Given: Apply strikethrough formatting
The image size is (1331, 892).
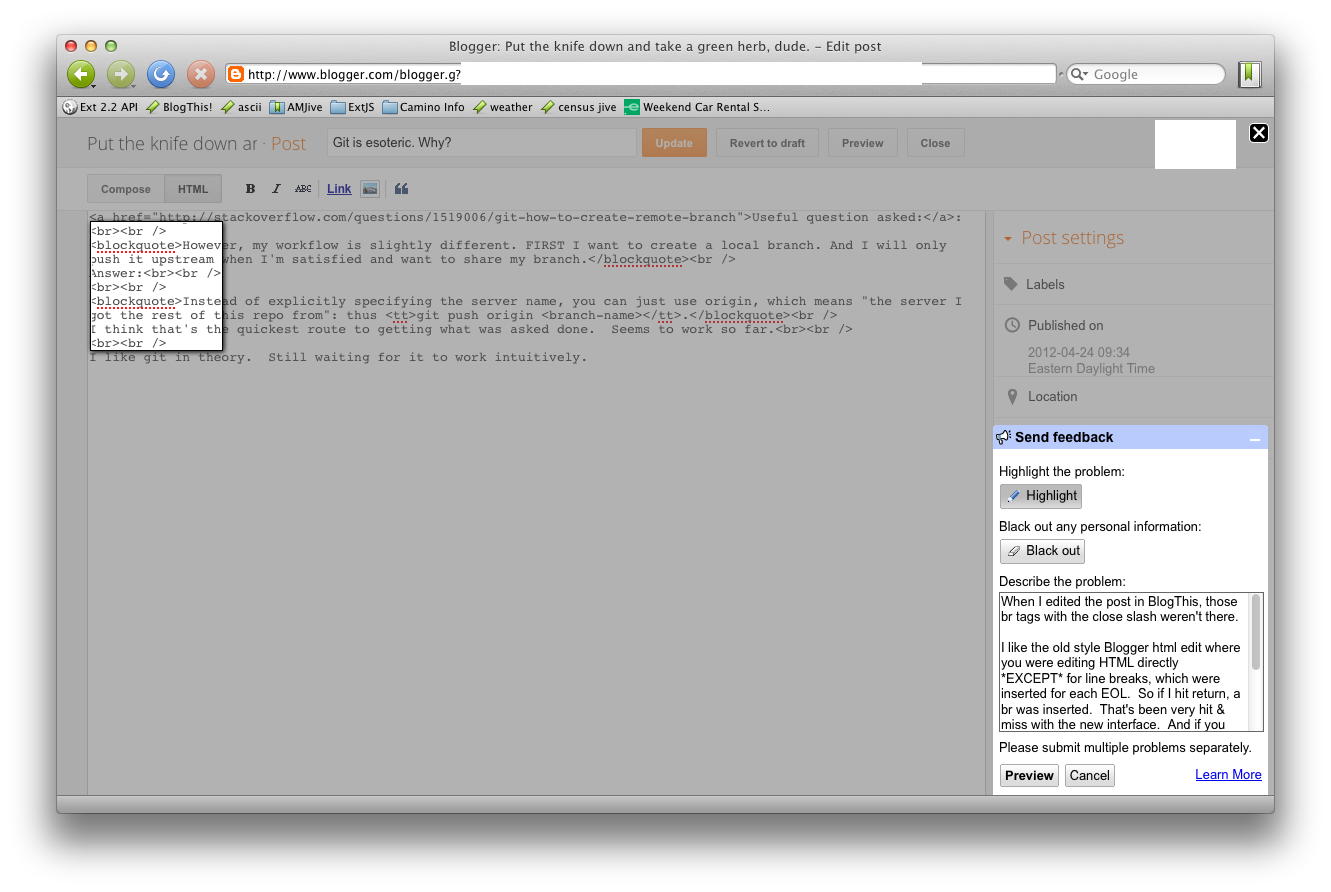Looking at the screenshot, I should pos(303,189).
